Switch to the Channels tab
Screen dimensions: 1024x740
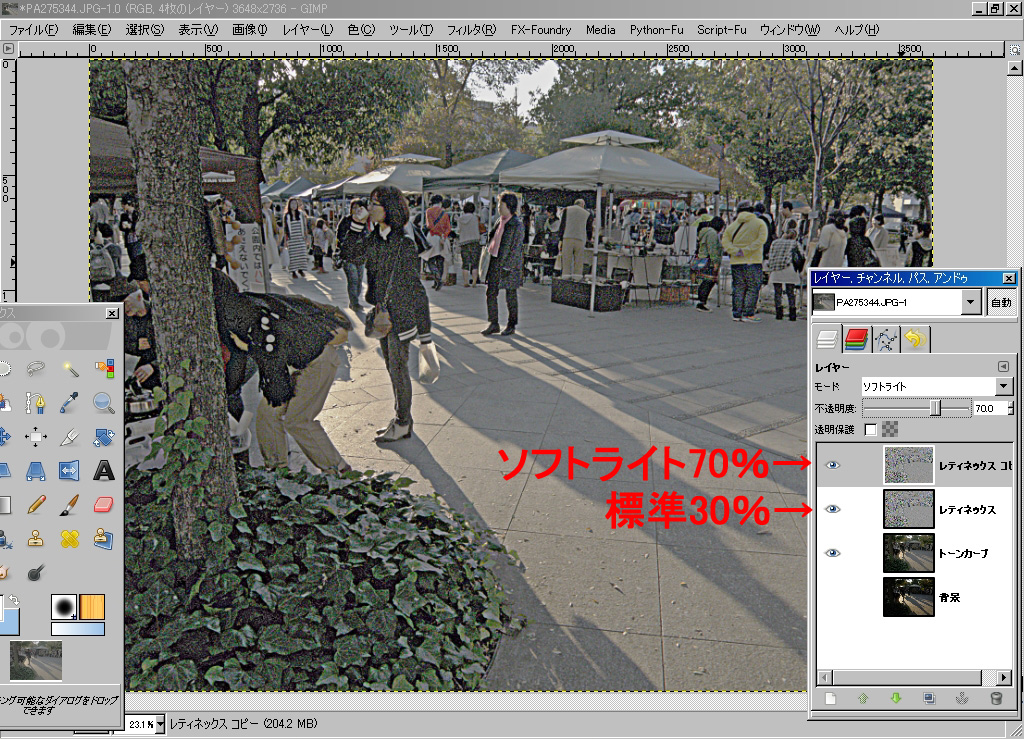856,339
